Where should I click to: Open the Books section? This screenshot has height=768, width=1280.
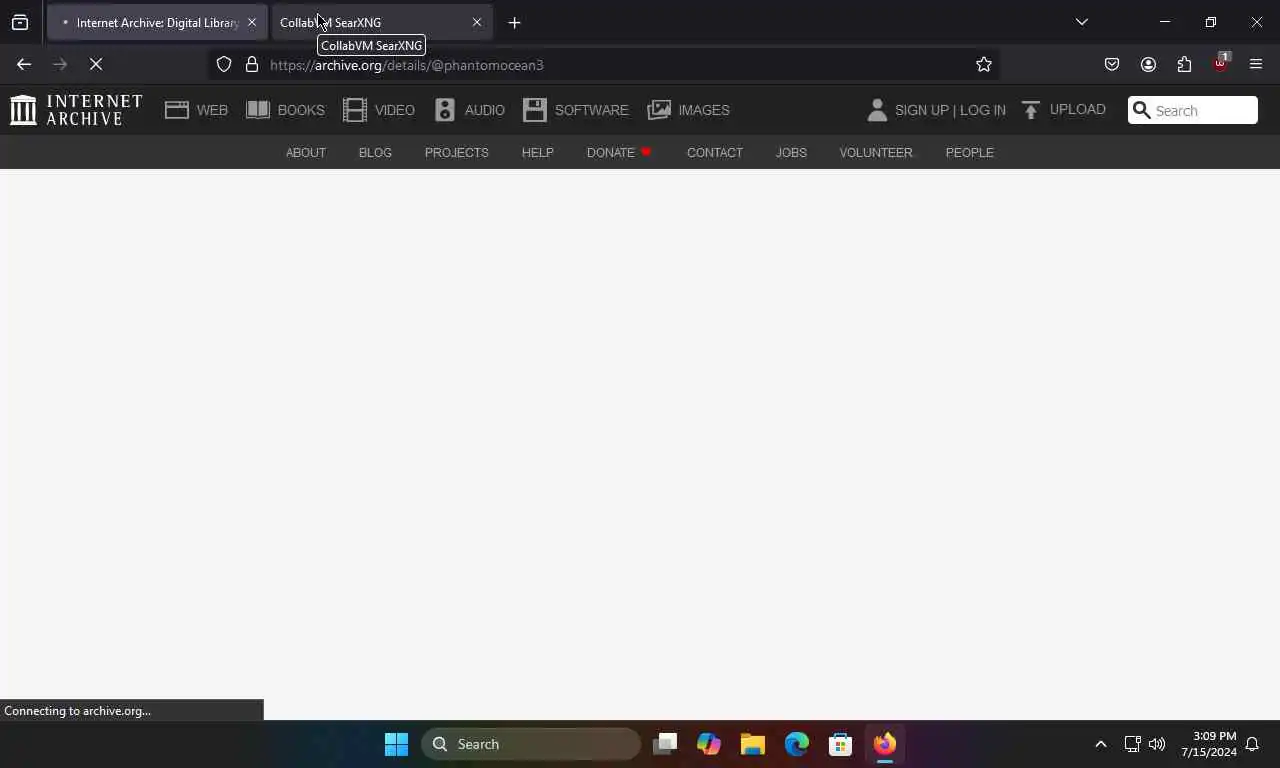click(x=285, y=110)
